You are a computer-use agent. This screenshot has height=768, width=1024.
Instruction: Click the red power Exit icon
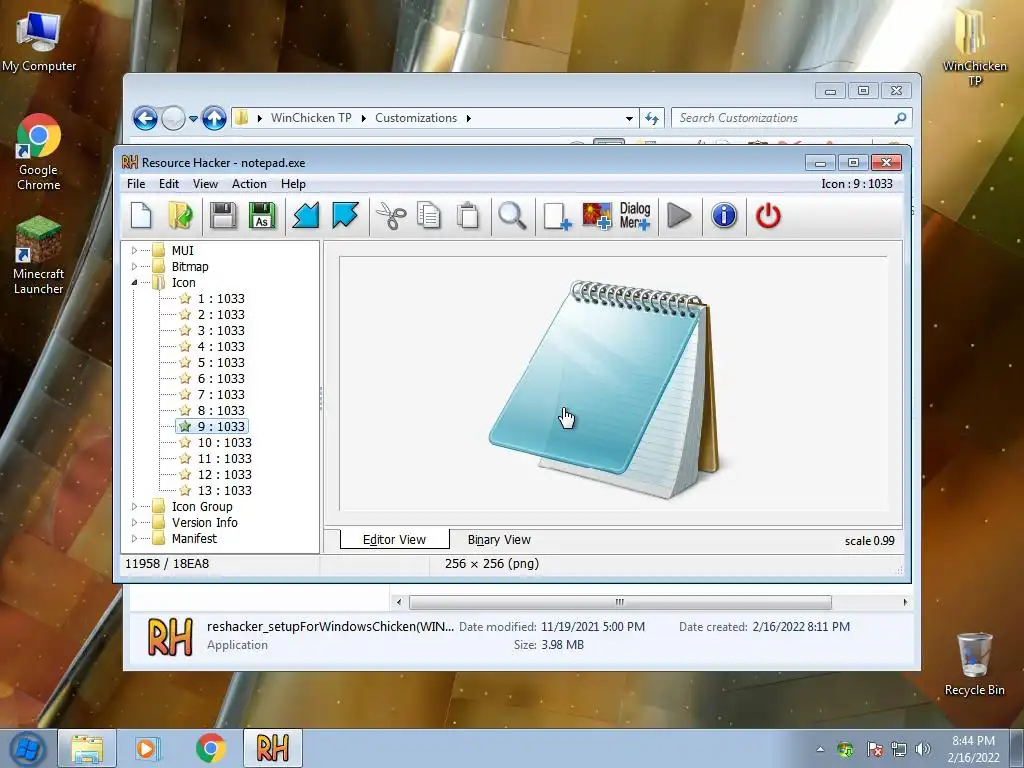tap(768, 216)
